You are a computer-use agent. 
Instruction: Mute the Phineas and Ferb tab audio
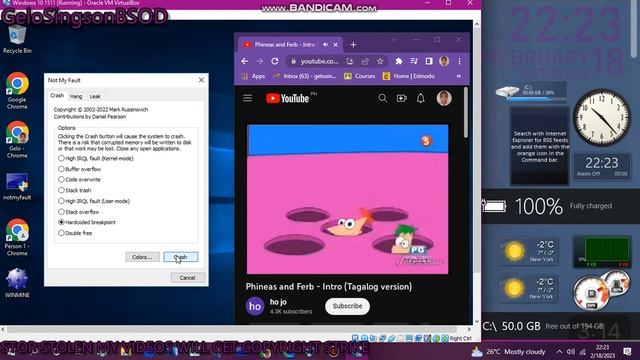pos(325,44)
